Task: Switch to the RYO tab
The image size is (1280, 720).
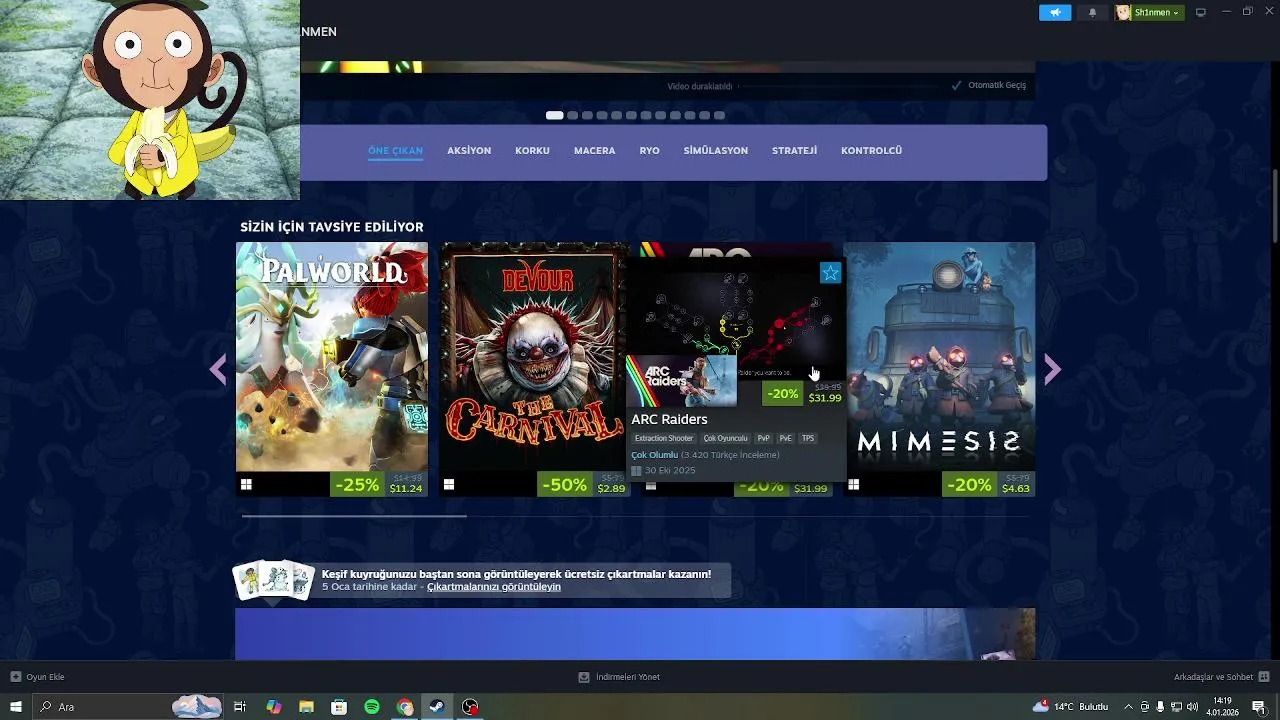Action: (x=649, y=150)
